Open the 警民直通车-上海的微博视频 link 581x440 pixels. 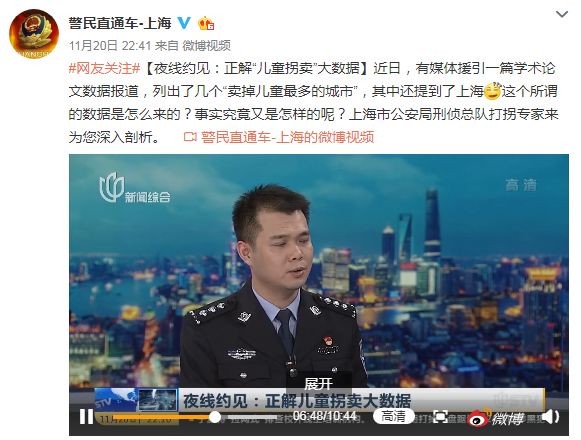click(288, 137)
